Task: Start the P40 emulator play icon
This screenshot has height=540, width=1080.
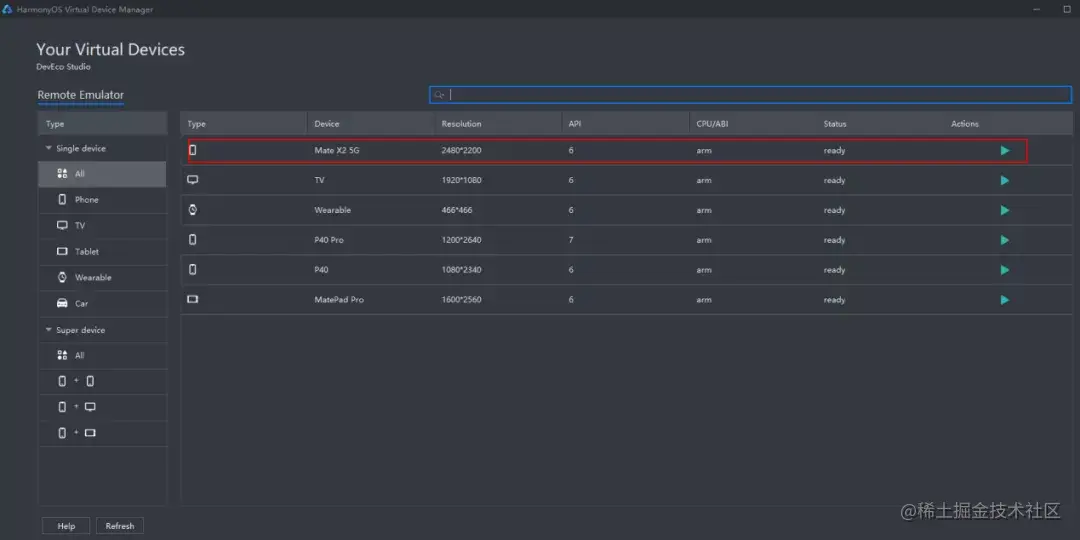Action: point(1005,270)
